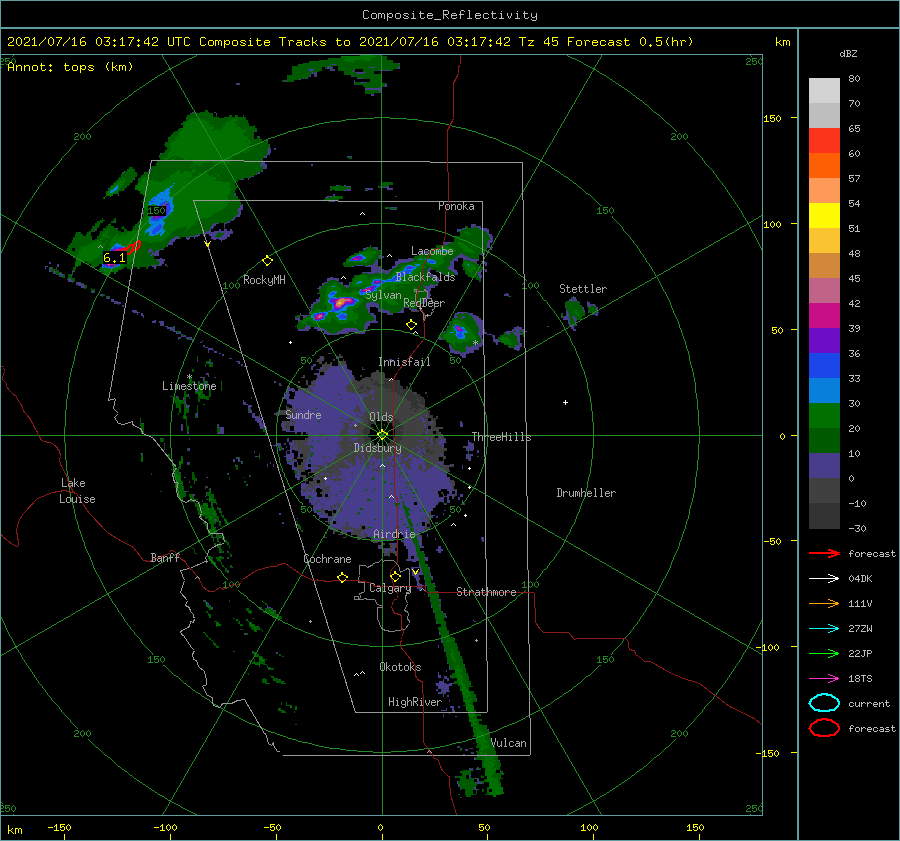The width and height of the screenshot is (900, 841).
Task: Click the green 22JP arrow legend icon
Action: 824,653
